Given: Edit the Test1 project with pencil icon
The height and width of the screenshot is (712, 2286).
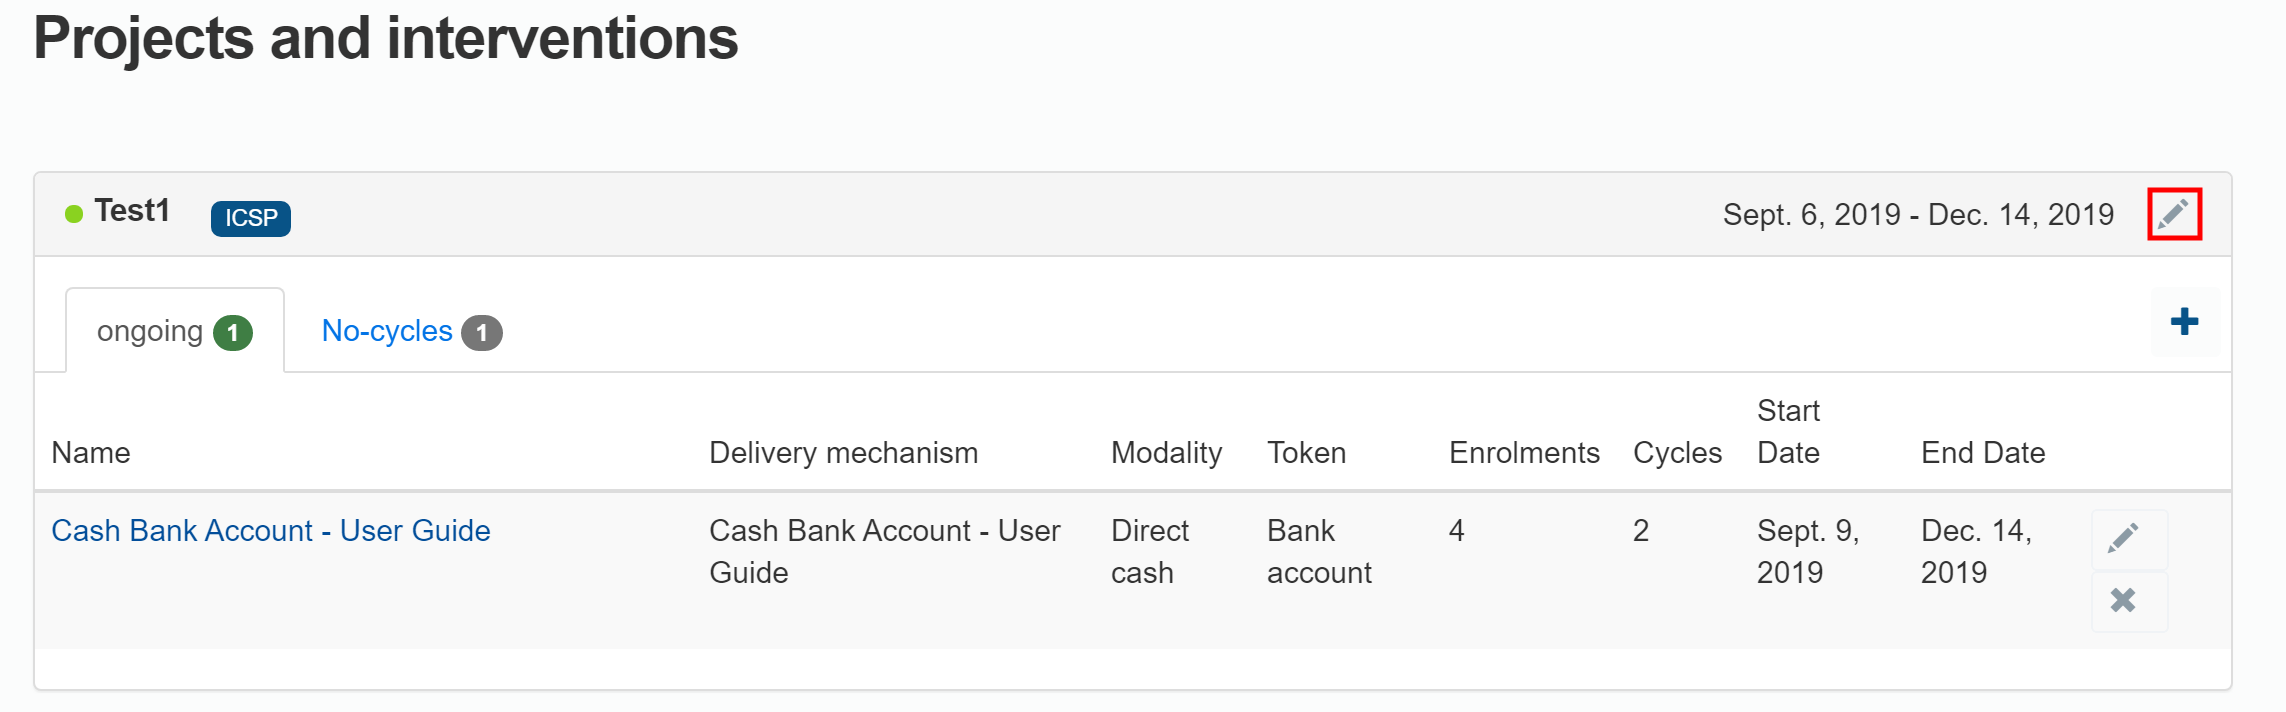Looking at the screenshot, I should point(2174,214).
